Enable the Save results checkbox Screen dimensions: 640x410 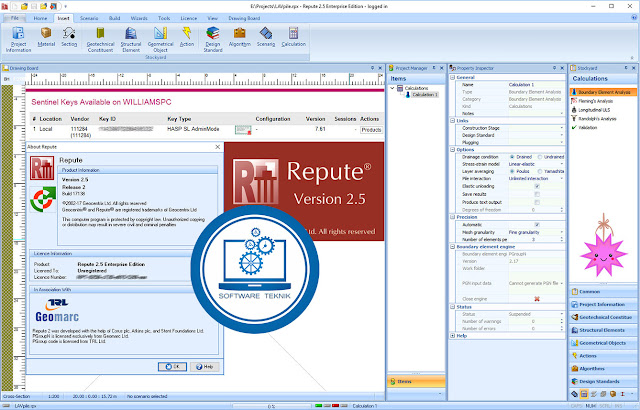pos(537,194)
